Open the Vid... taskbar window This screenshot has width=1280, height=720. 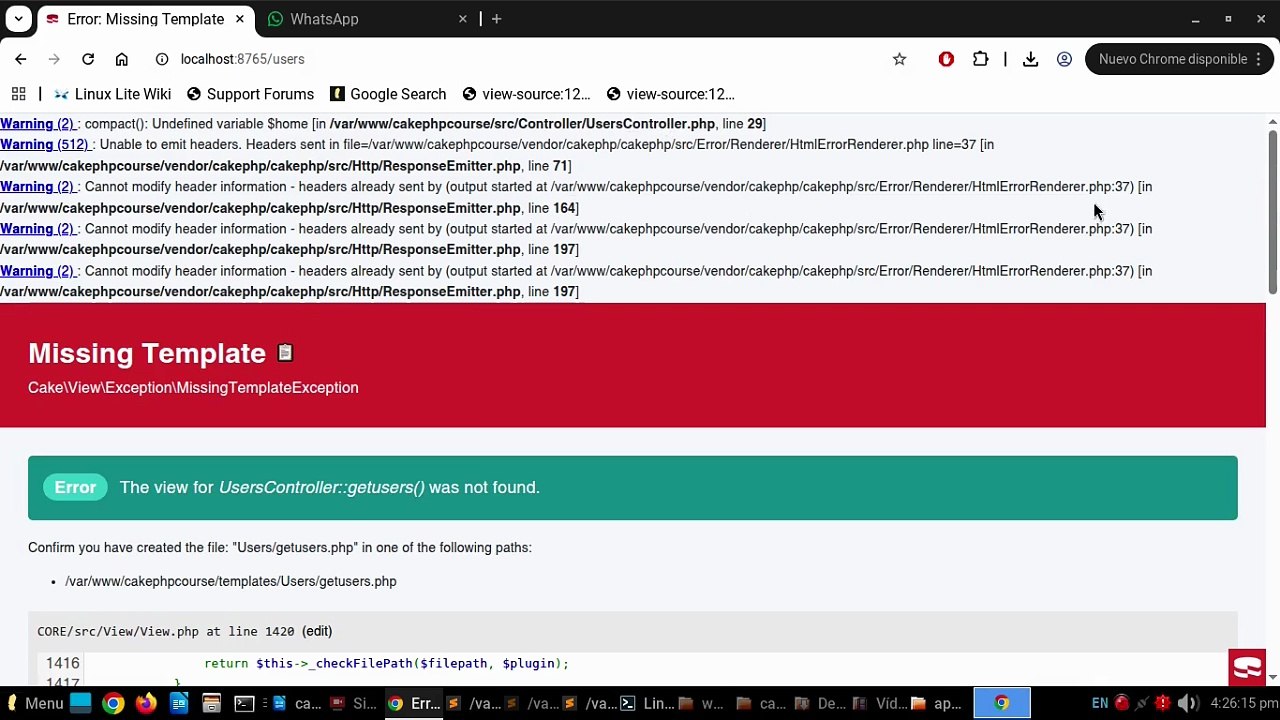(879, 703)
